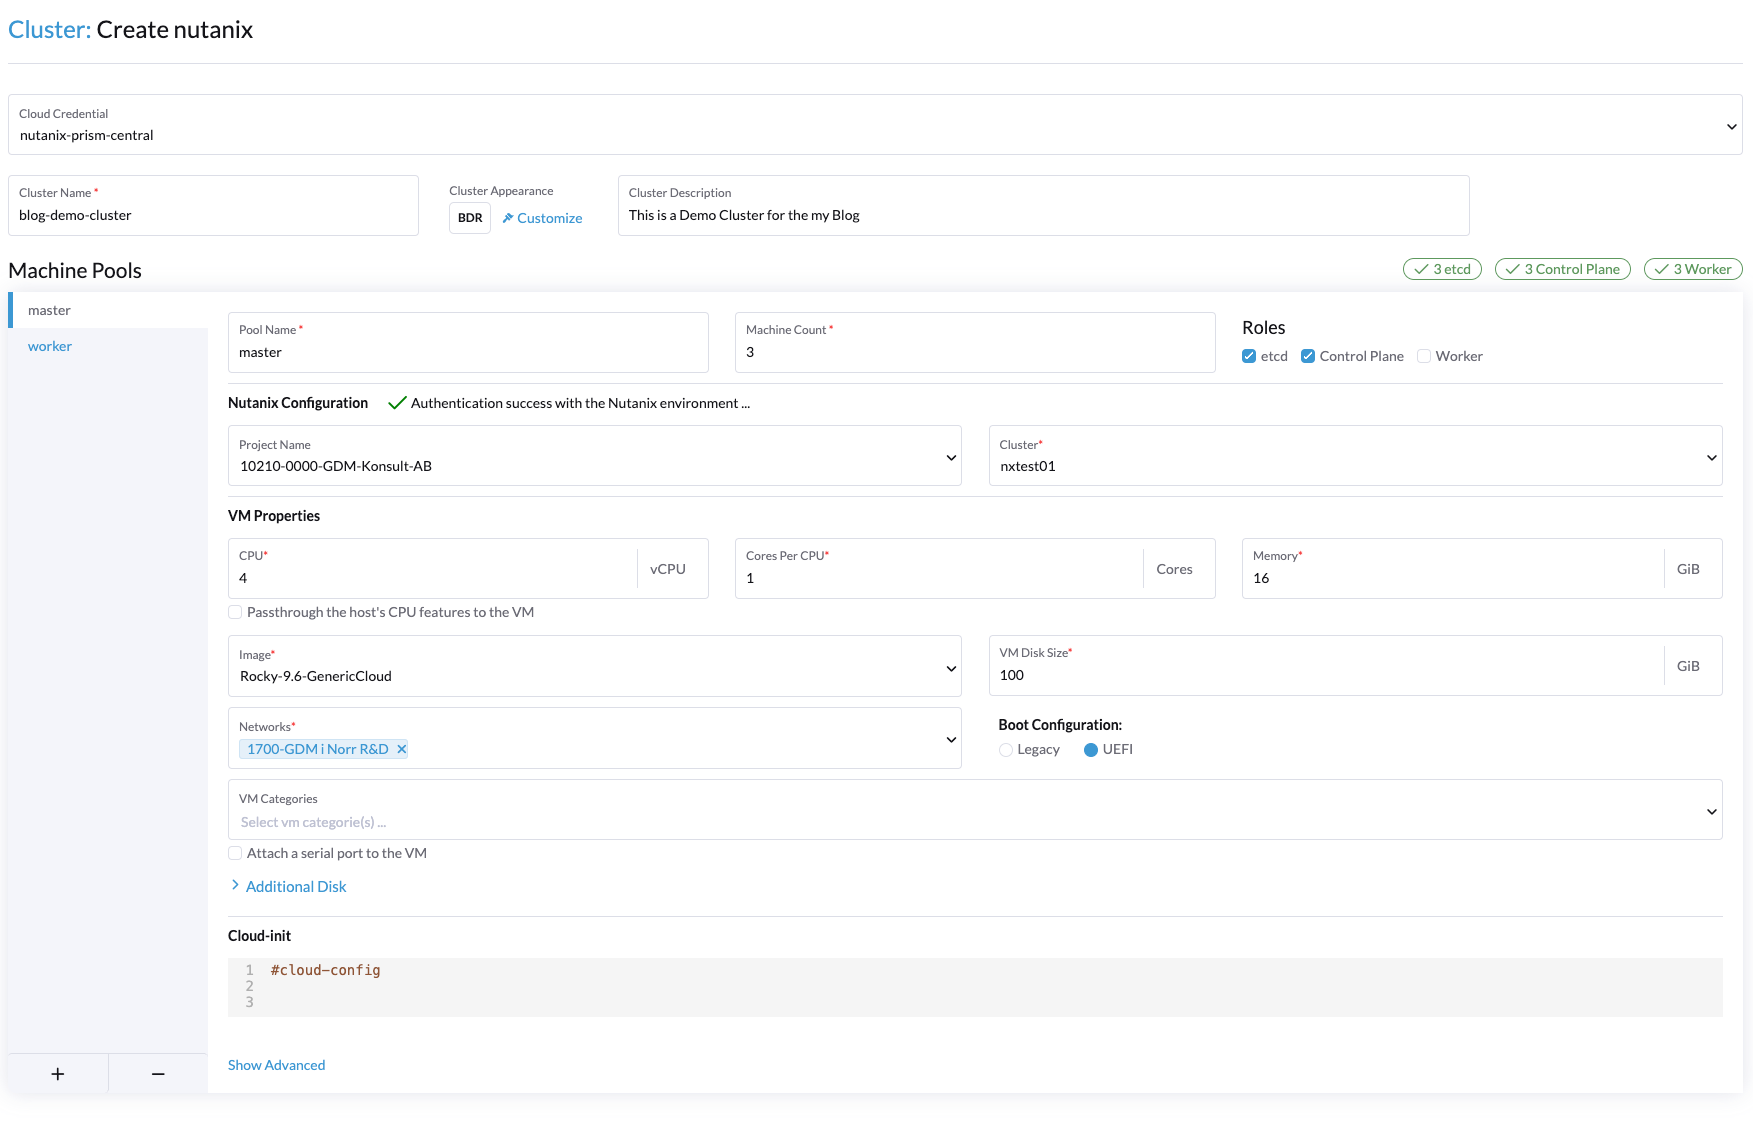Select the master machine pool tab
The height and width of the screenshot is (1121, 1753).
pos(108,310)
